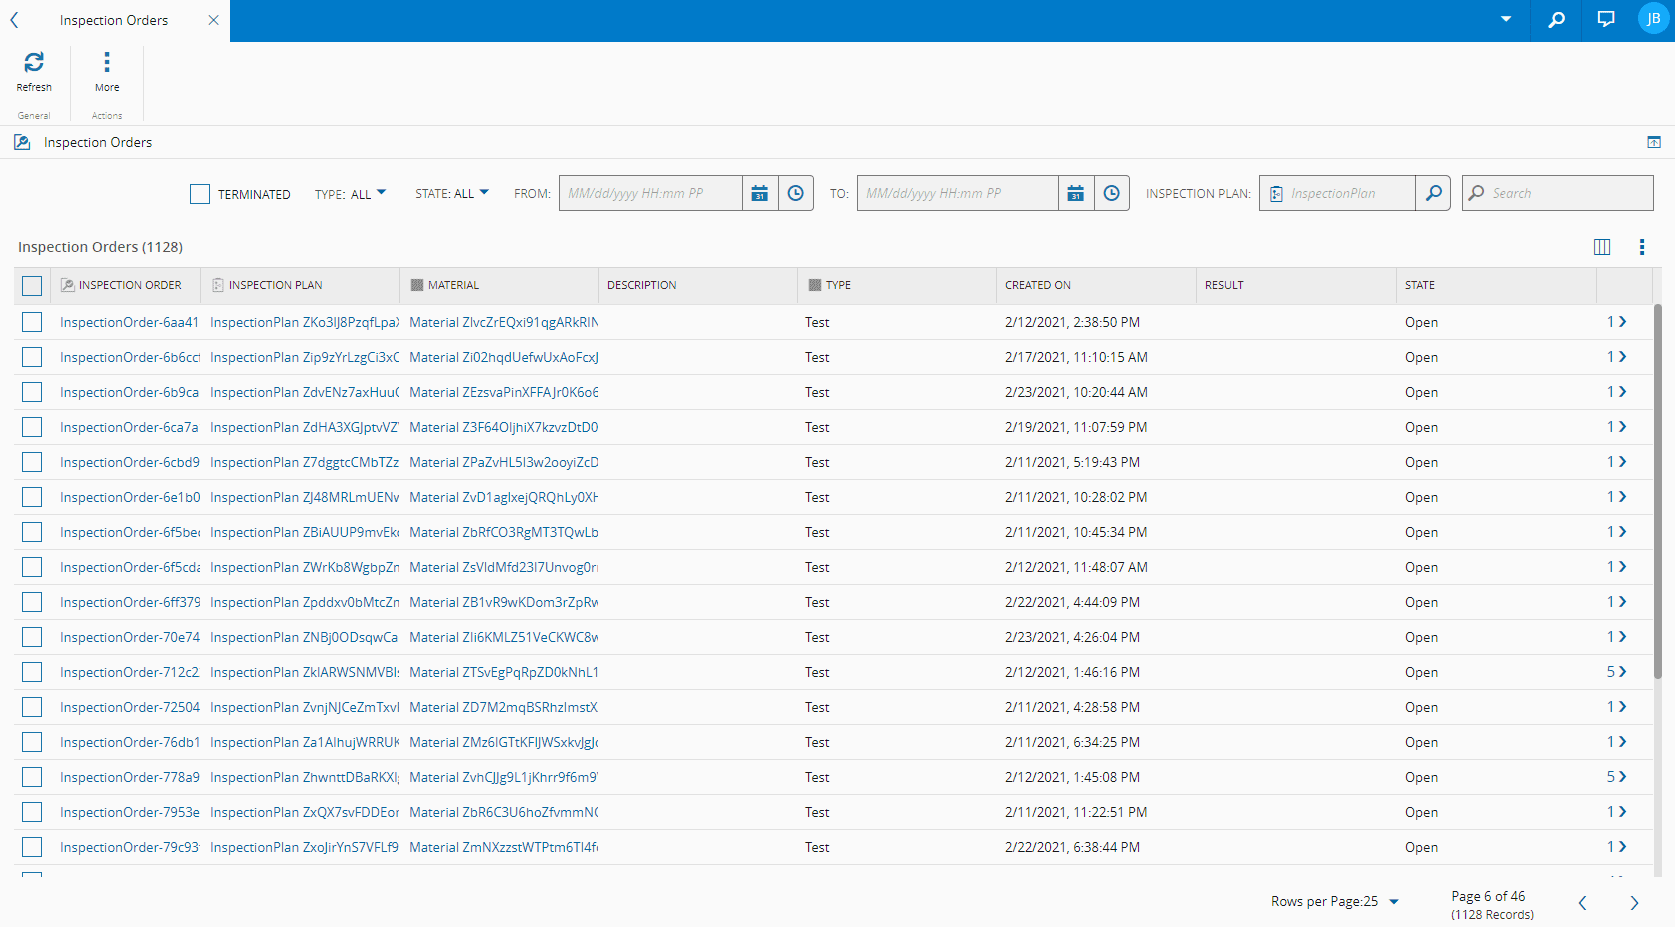
Task: Expand the TYPE: ALL filter dropdown
Action: pyautogui.click(x=350, y=194)
